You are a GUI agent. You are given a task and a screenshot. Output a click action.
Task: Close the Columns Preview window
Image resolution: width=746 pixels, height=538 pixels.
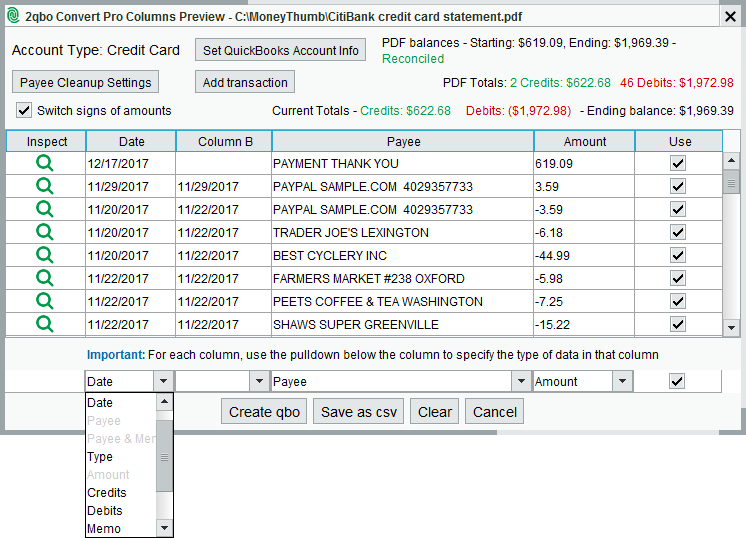pyautogui.click(x=730, y=17)
